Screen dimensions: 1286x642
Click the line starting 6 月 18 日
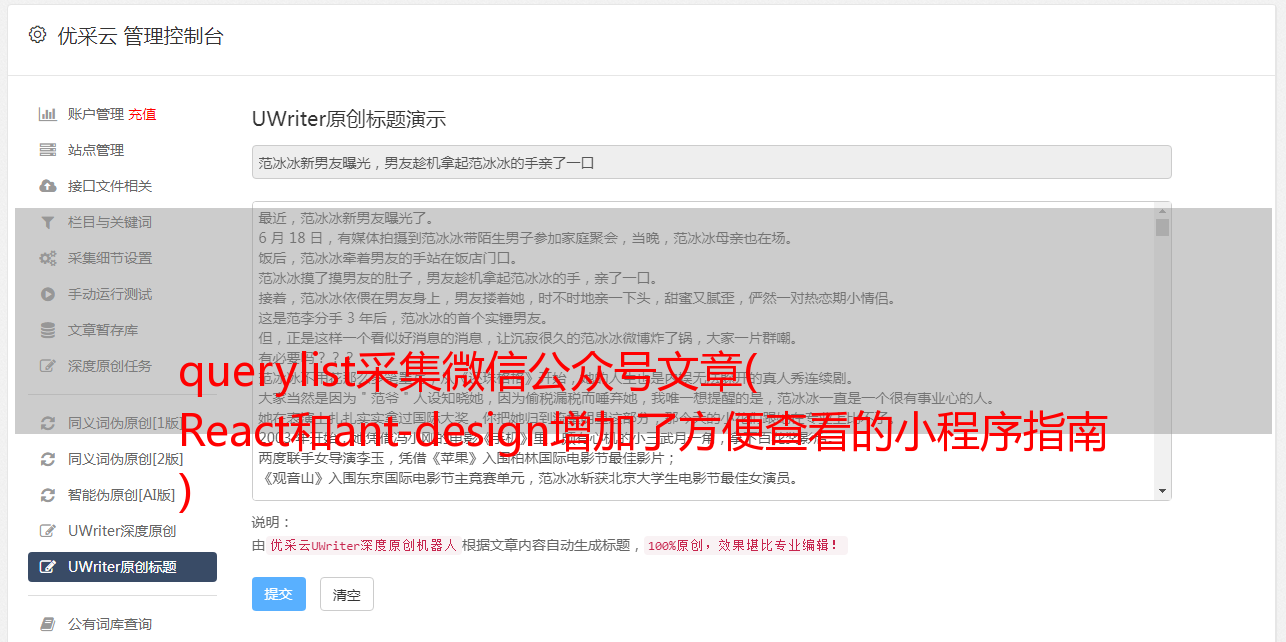pyautogui.click(x=525, y=238)
